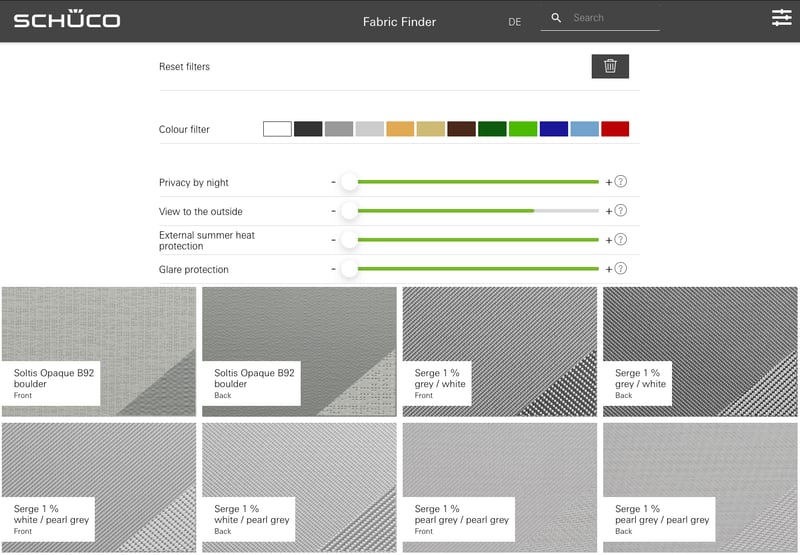
Task: Select the bright green colour filter
Action: (523, 129)
